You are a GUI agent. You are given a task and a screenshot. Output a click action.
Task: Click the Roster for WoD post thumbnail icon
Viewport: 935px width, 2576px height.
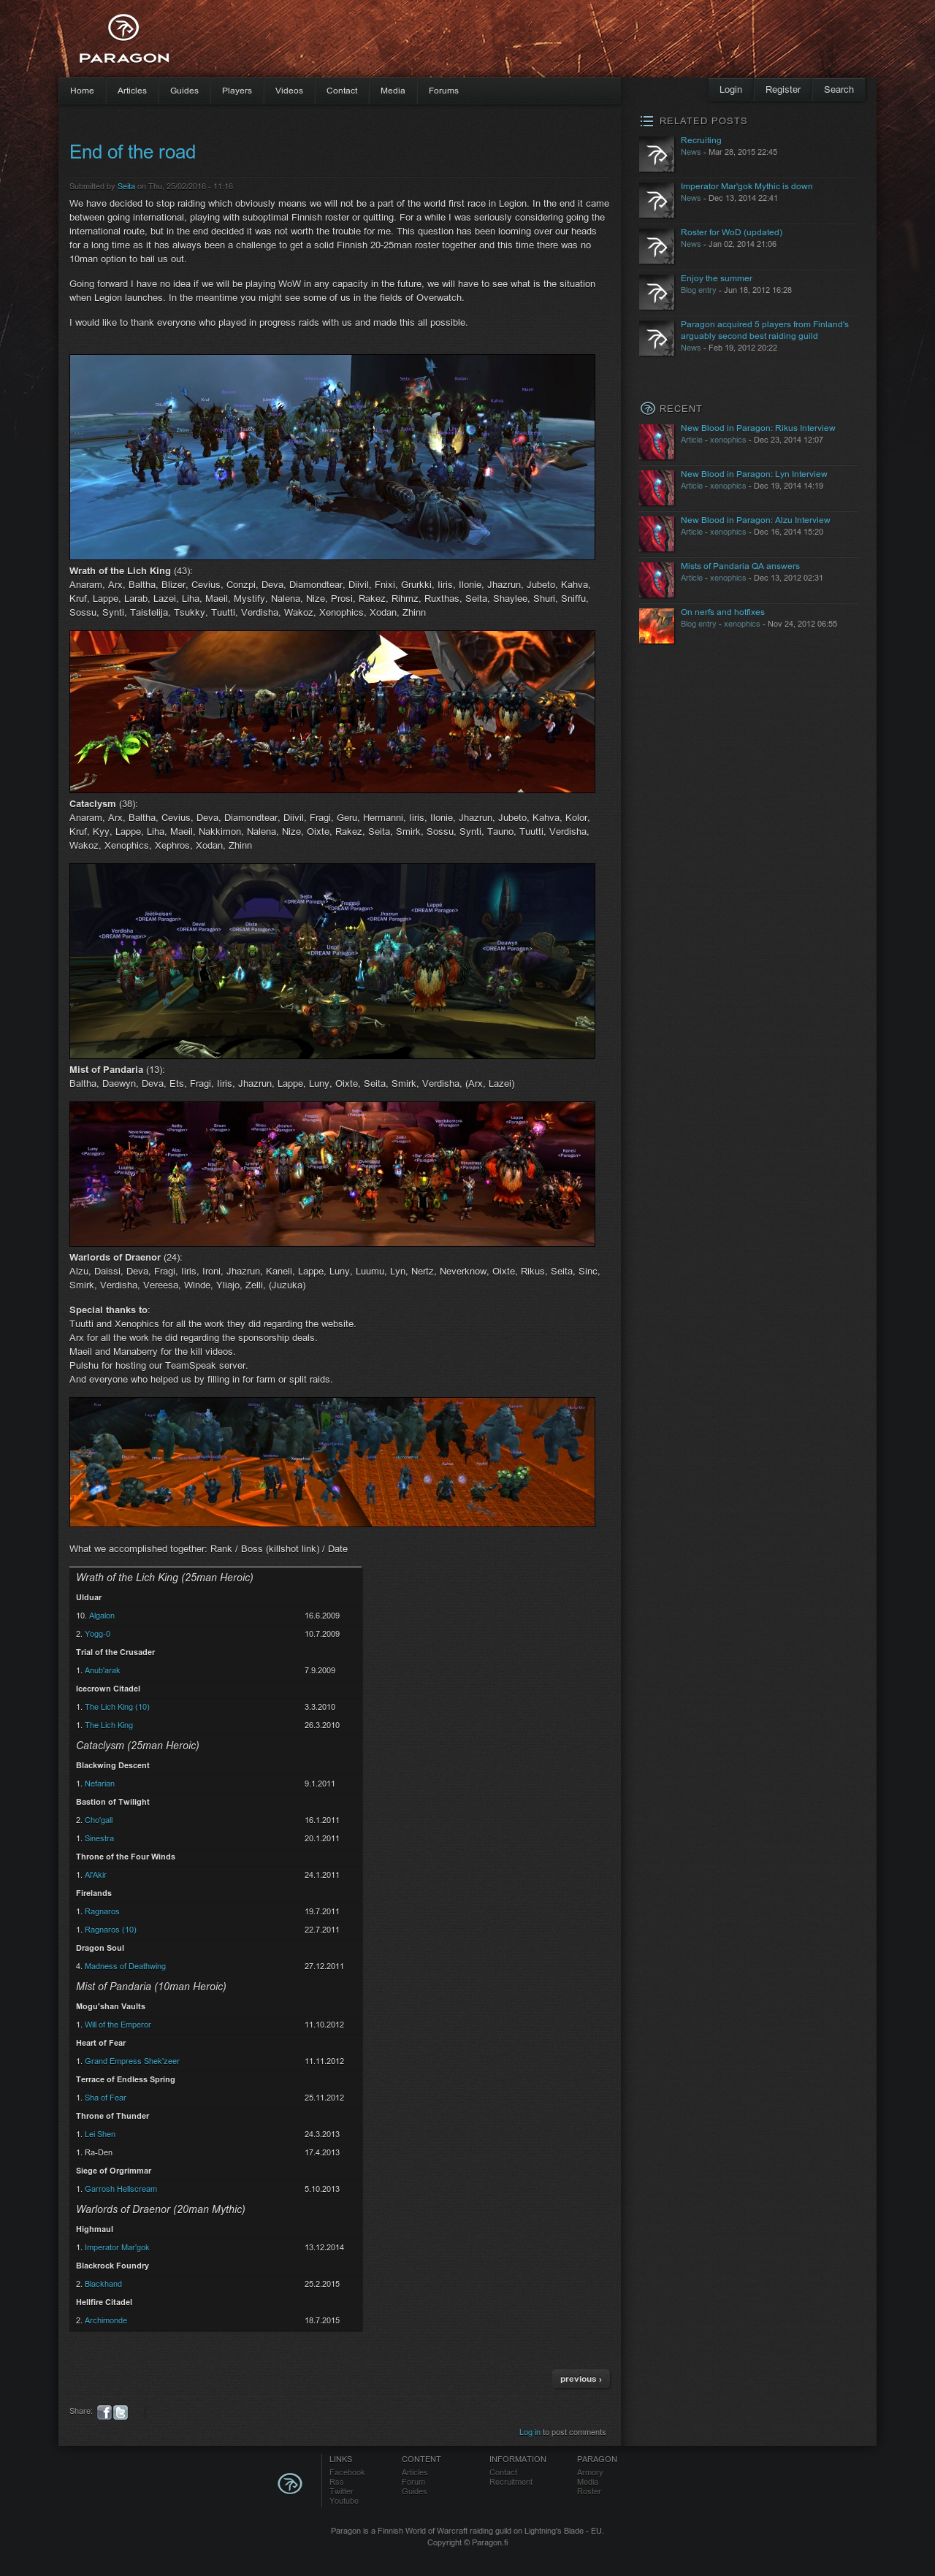[656, 247]
